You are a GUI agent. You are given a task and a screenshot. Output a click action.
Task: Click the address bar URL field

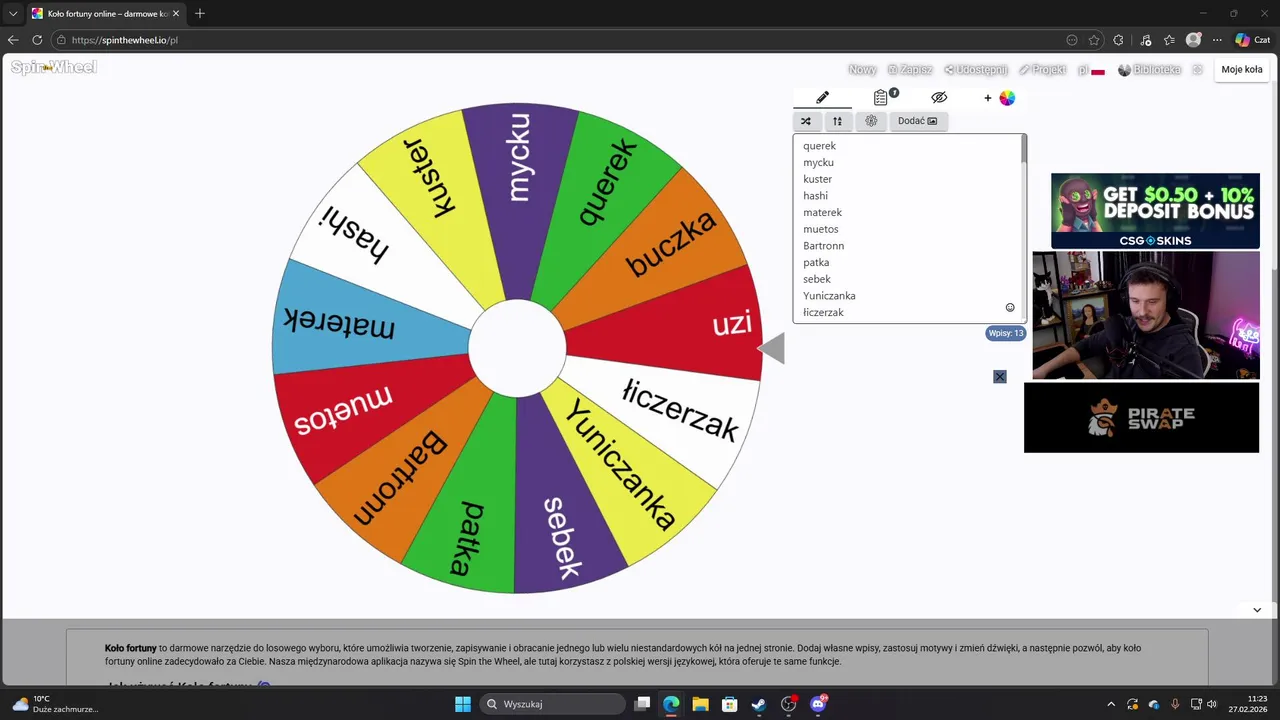560,40
